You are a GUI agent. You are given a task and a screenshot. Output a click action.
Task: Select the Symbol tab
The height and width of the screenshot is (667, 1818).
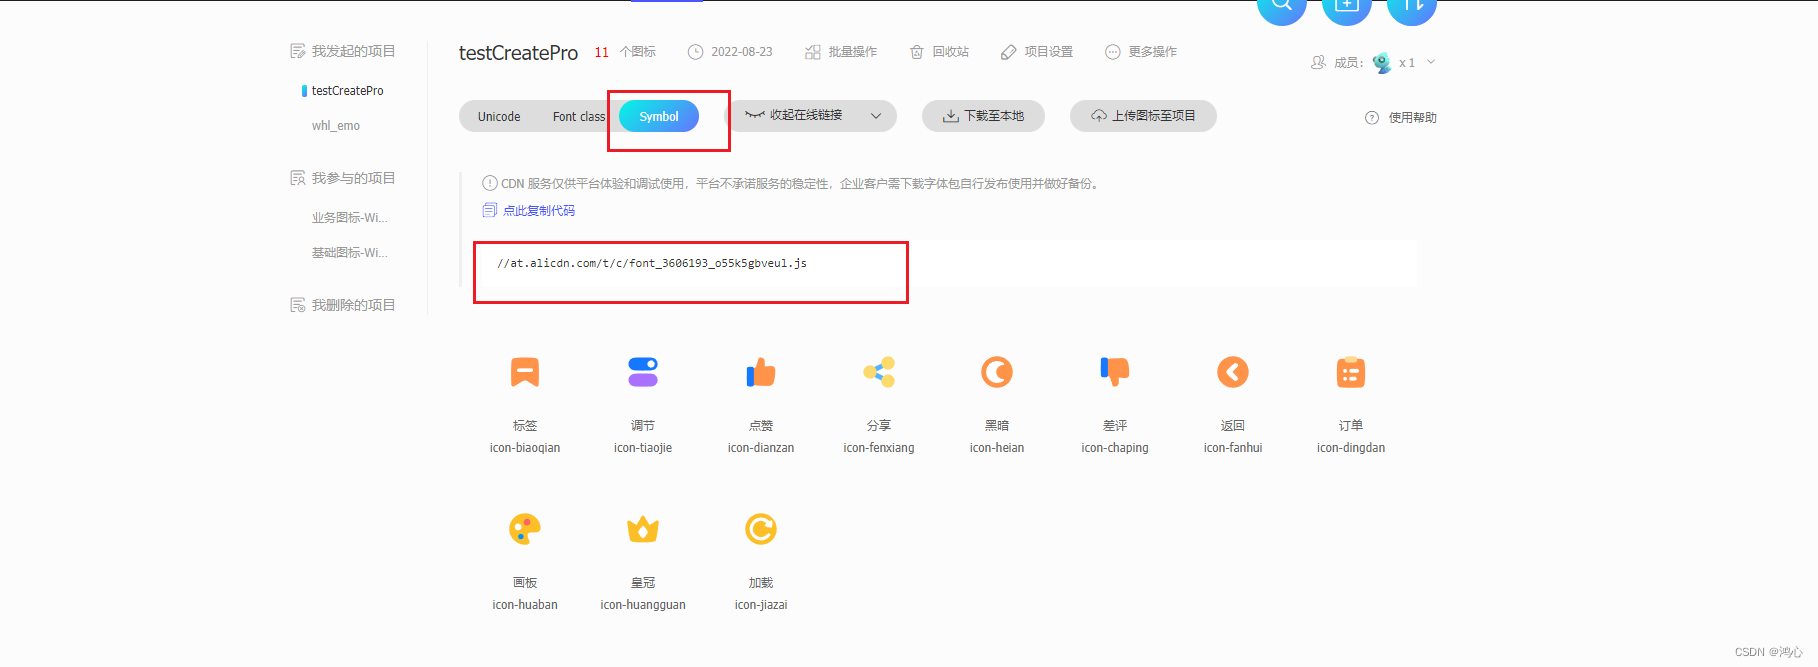pos(659,116)
